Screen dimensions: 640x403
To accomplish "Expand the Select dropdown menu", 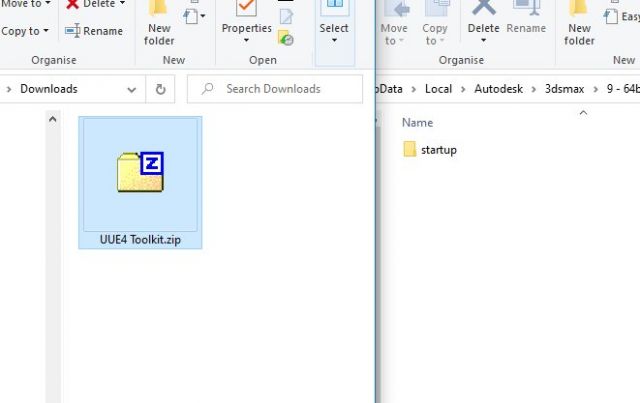I will coord(334,41).
